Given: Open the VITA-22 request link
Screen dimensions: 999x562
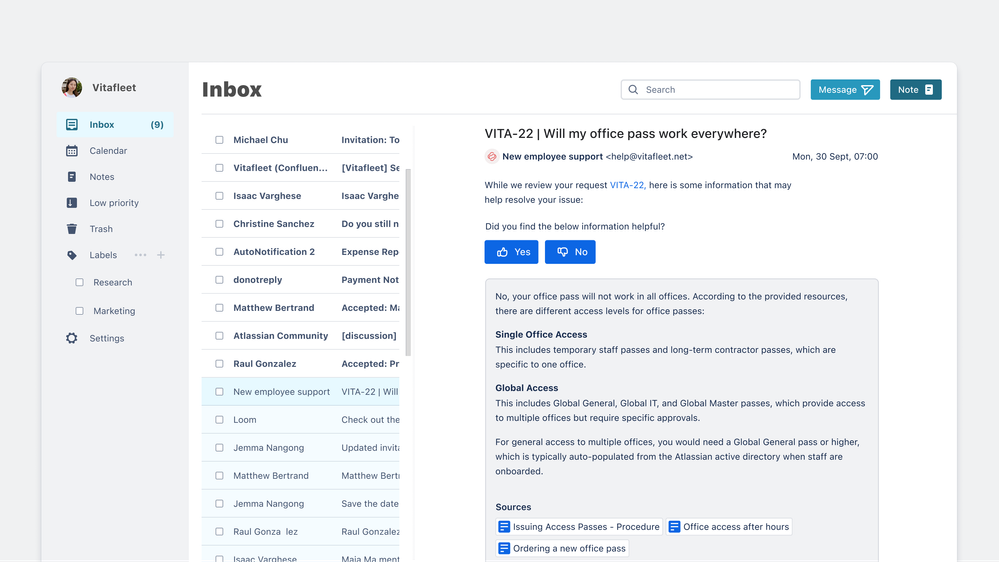Looking at the screenshot, I should (x=628, y=185).
